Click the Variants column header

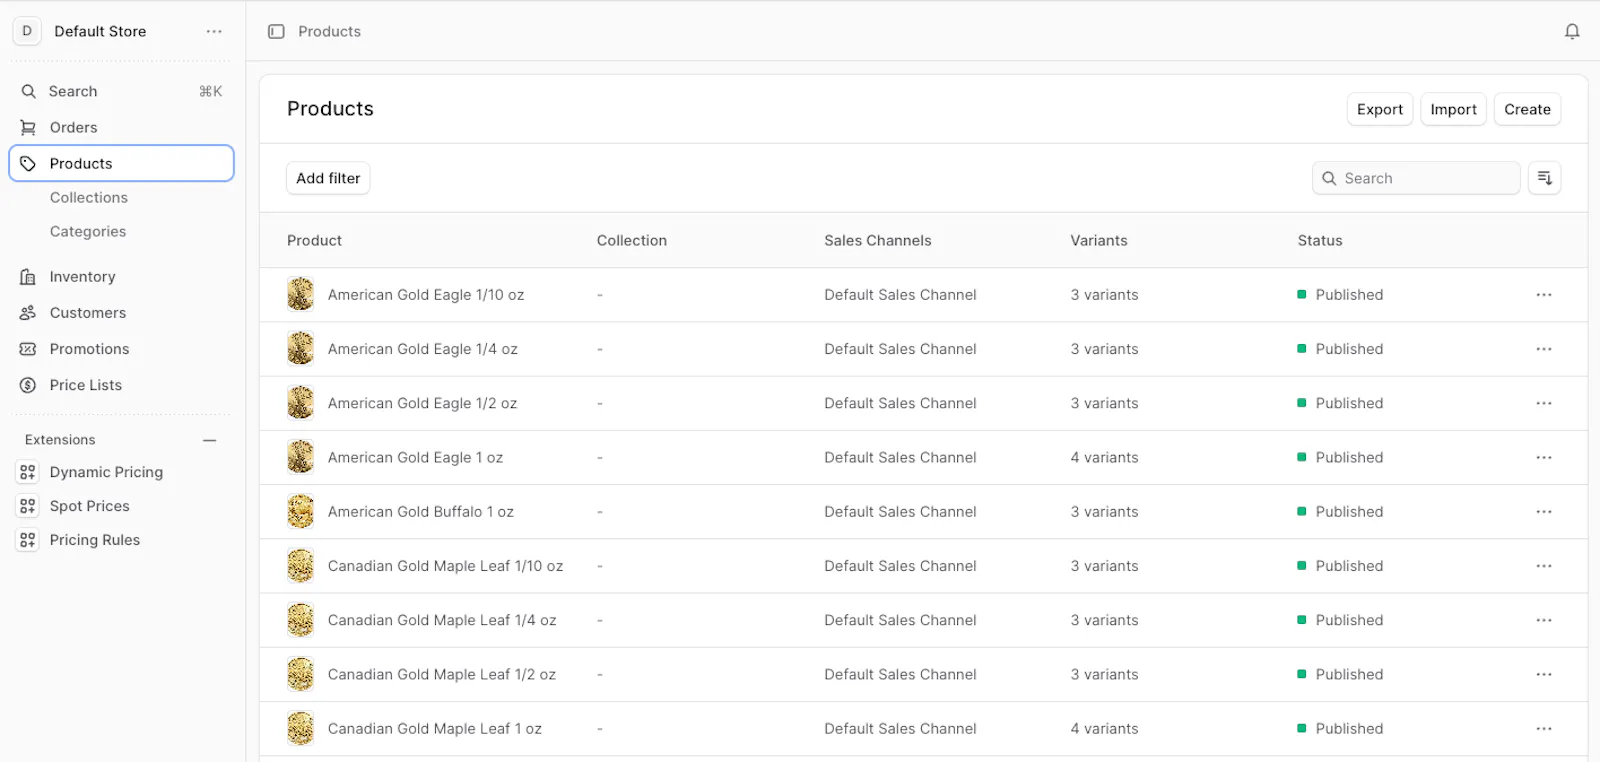point(1099,240)
